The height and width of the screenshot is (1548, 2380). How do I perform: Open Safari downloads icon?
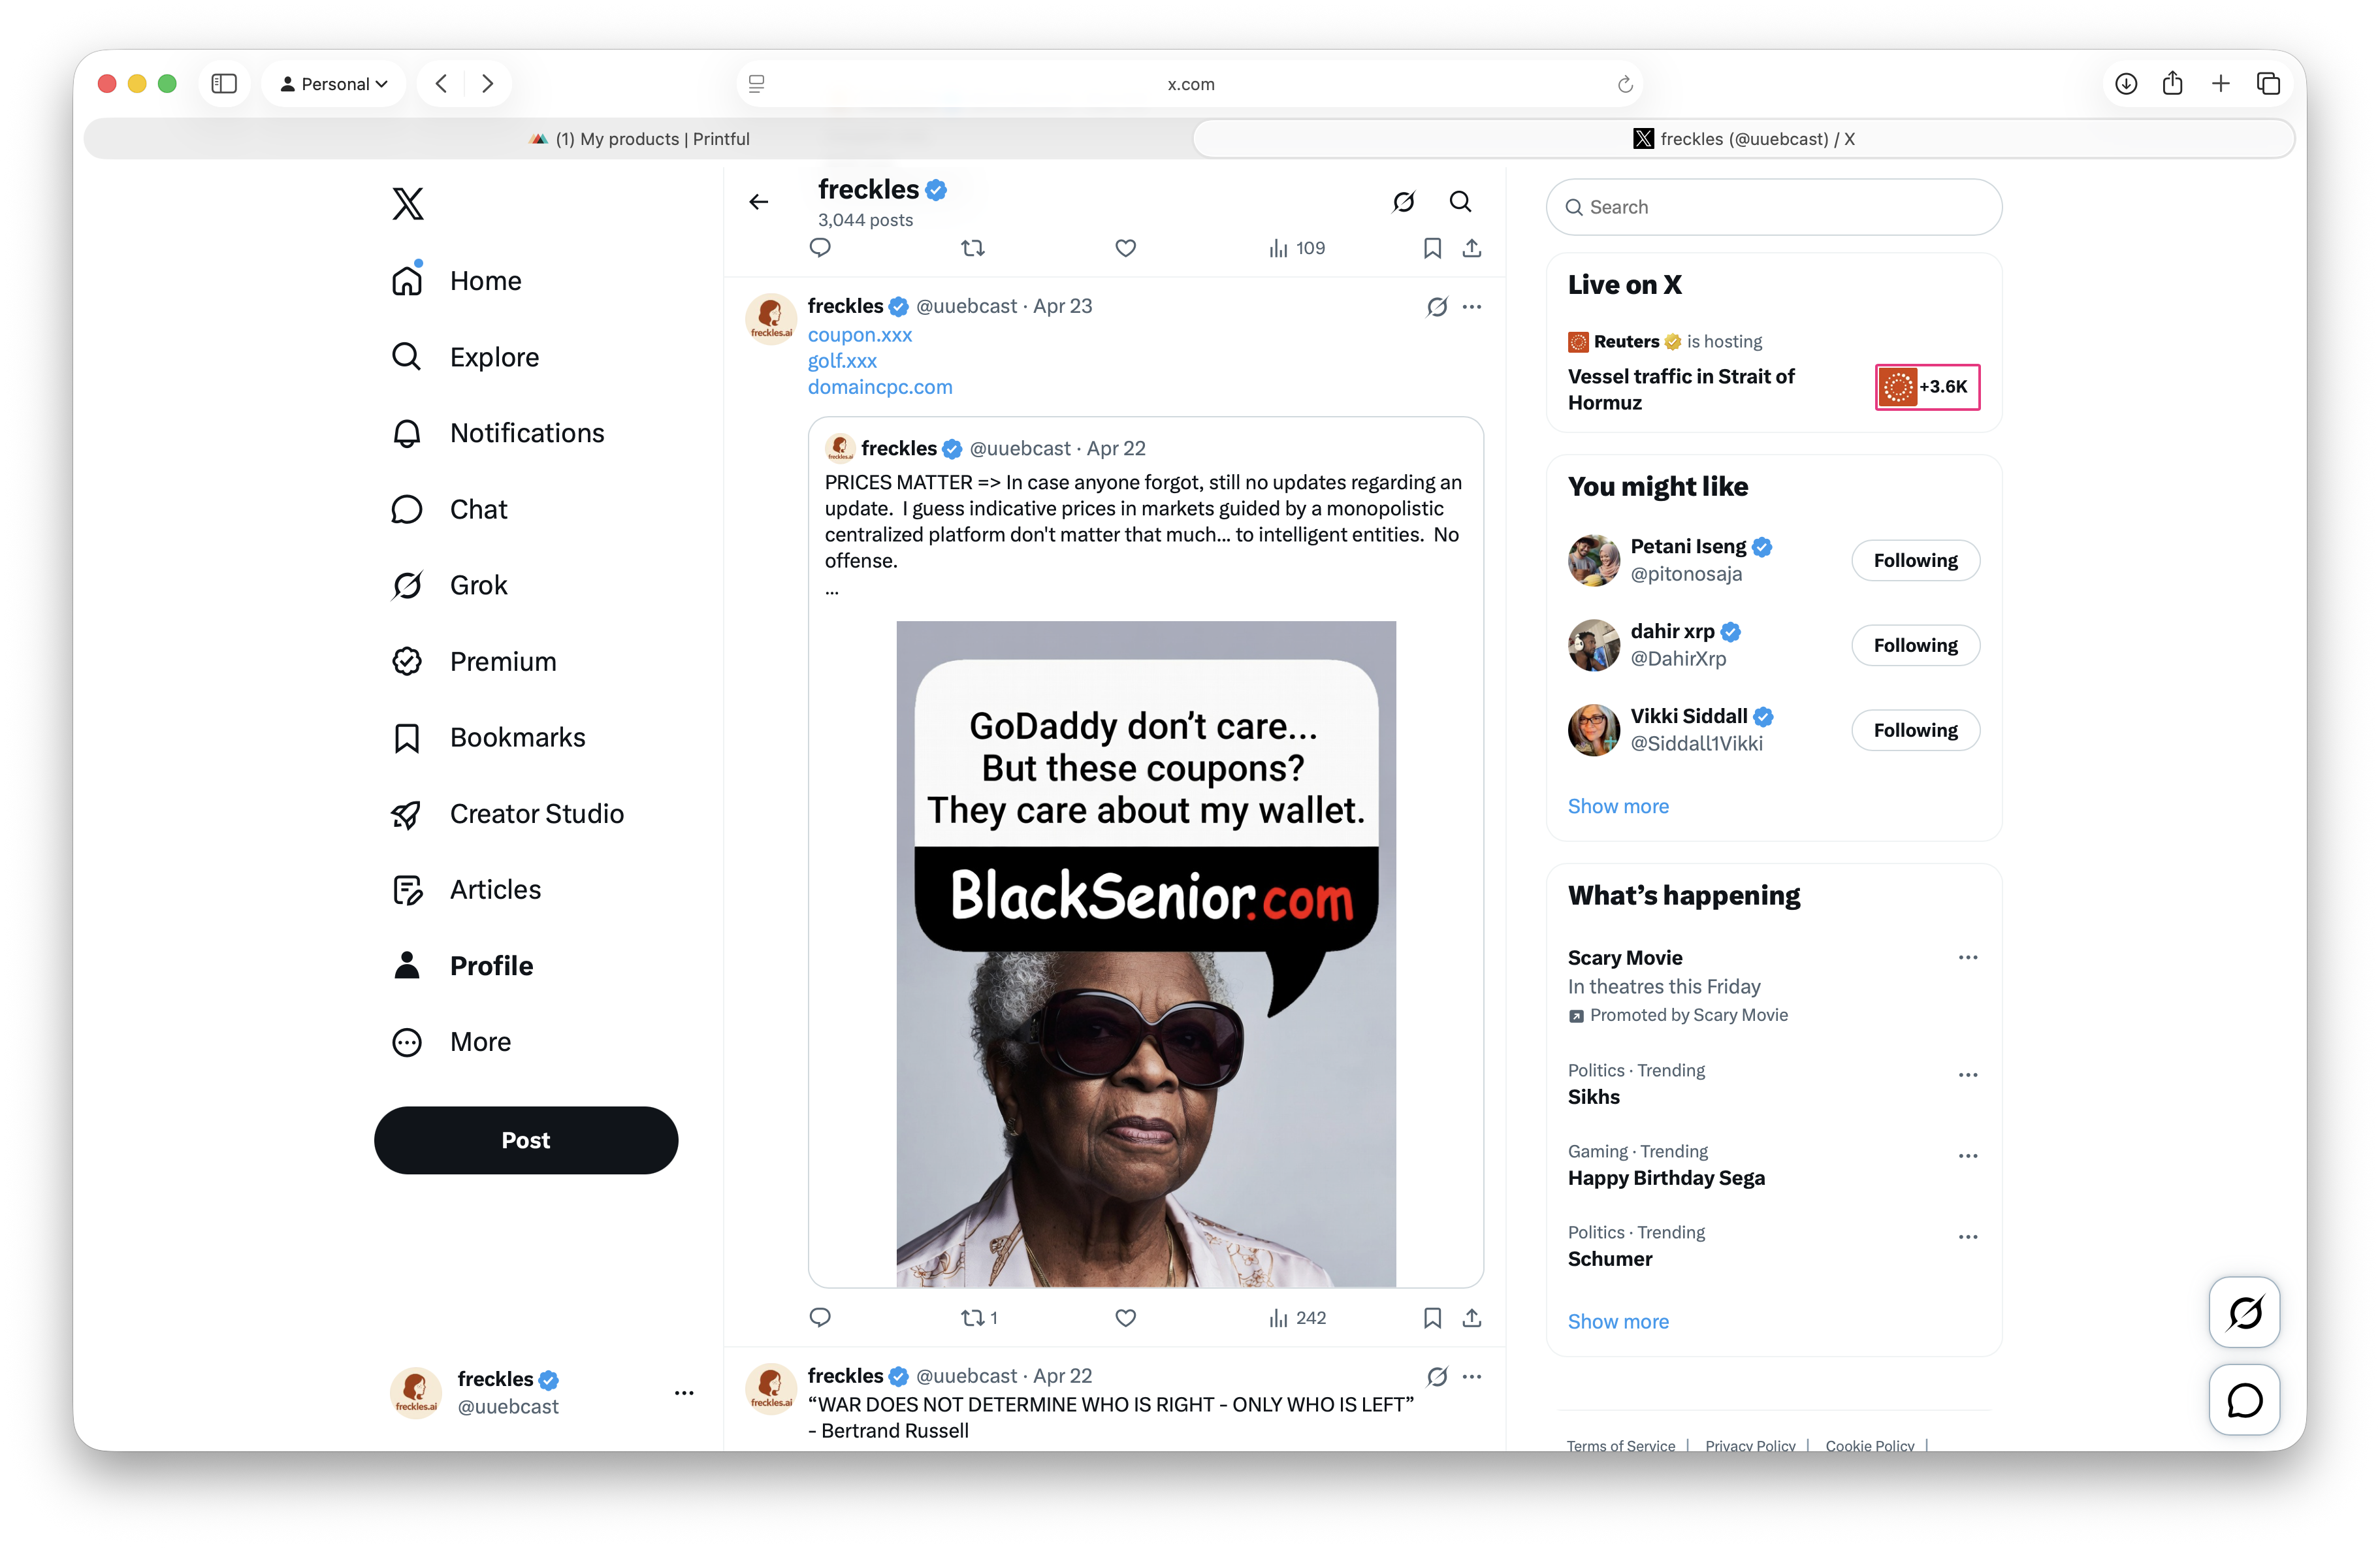[2126, 84]
